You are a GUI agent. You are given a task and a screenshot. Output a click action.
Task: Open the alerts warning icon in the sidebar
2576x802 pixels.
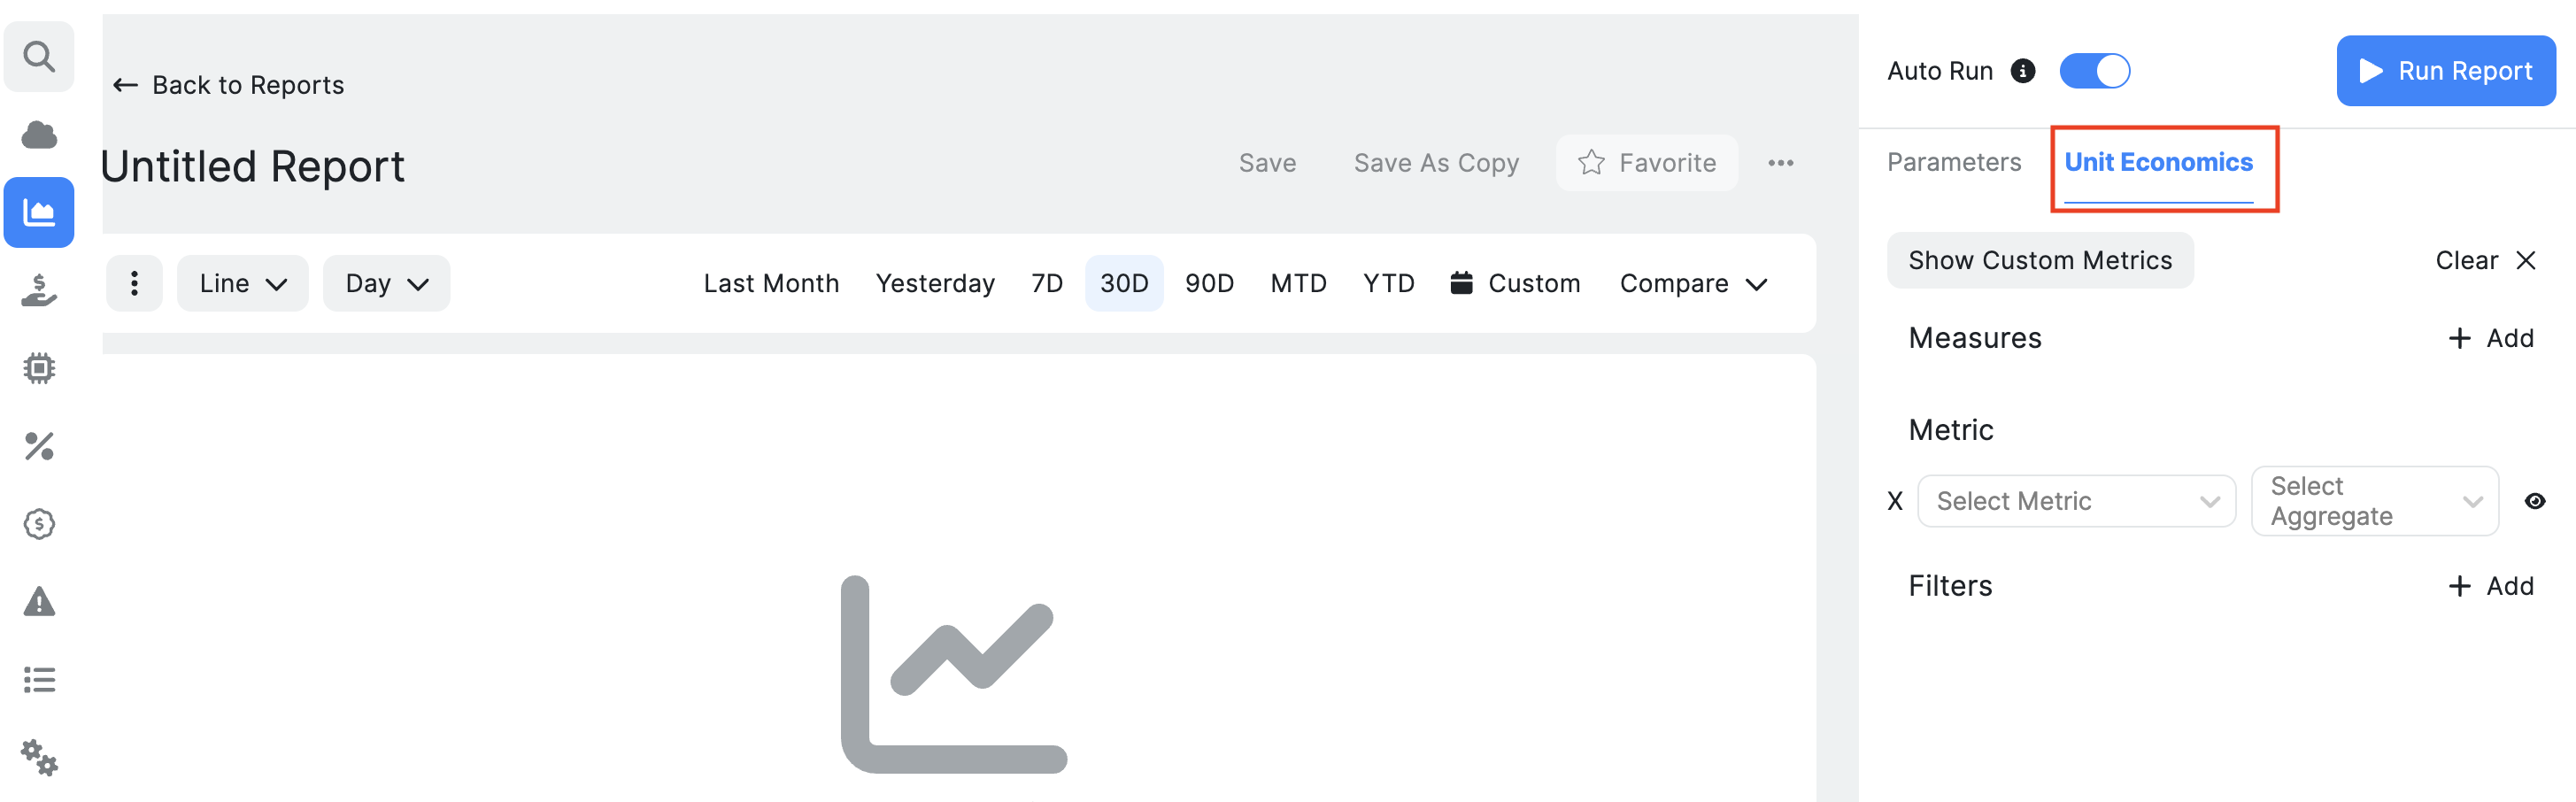tap(39, 600)
